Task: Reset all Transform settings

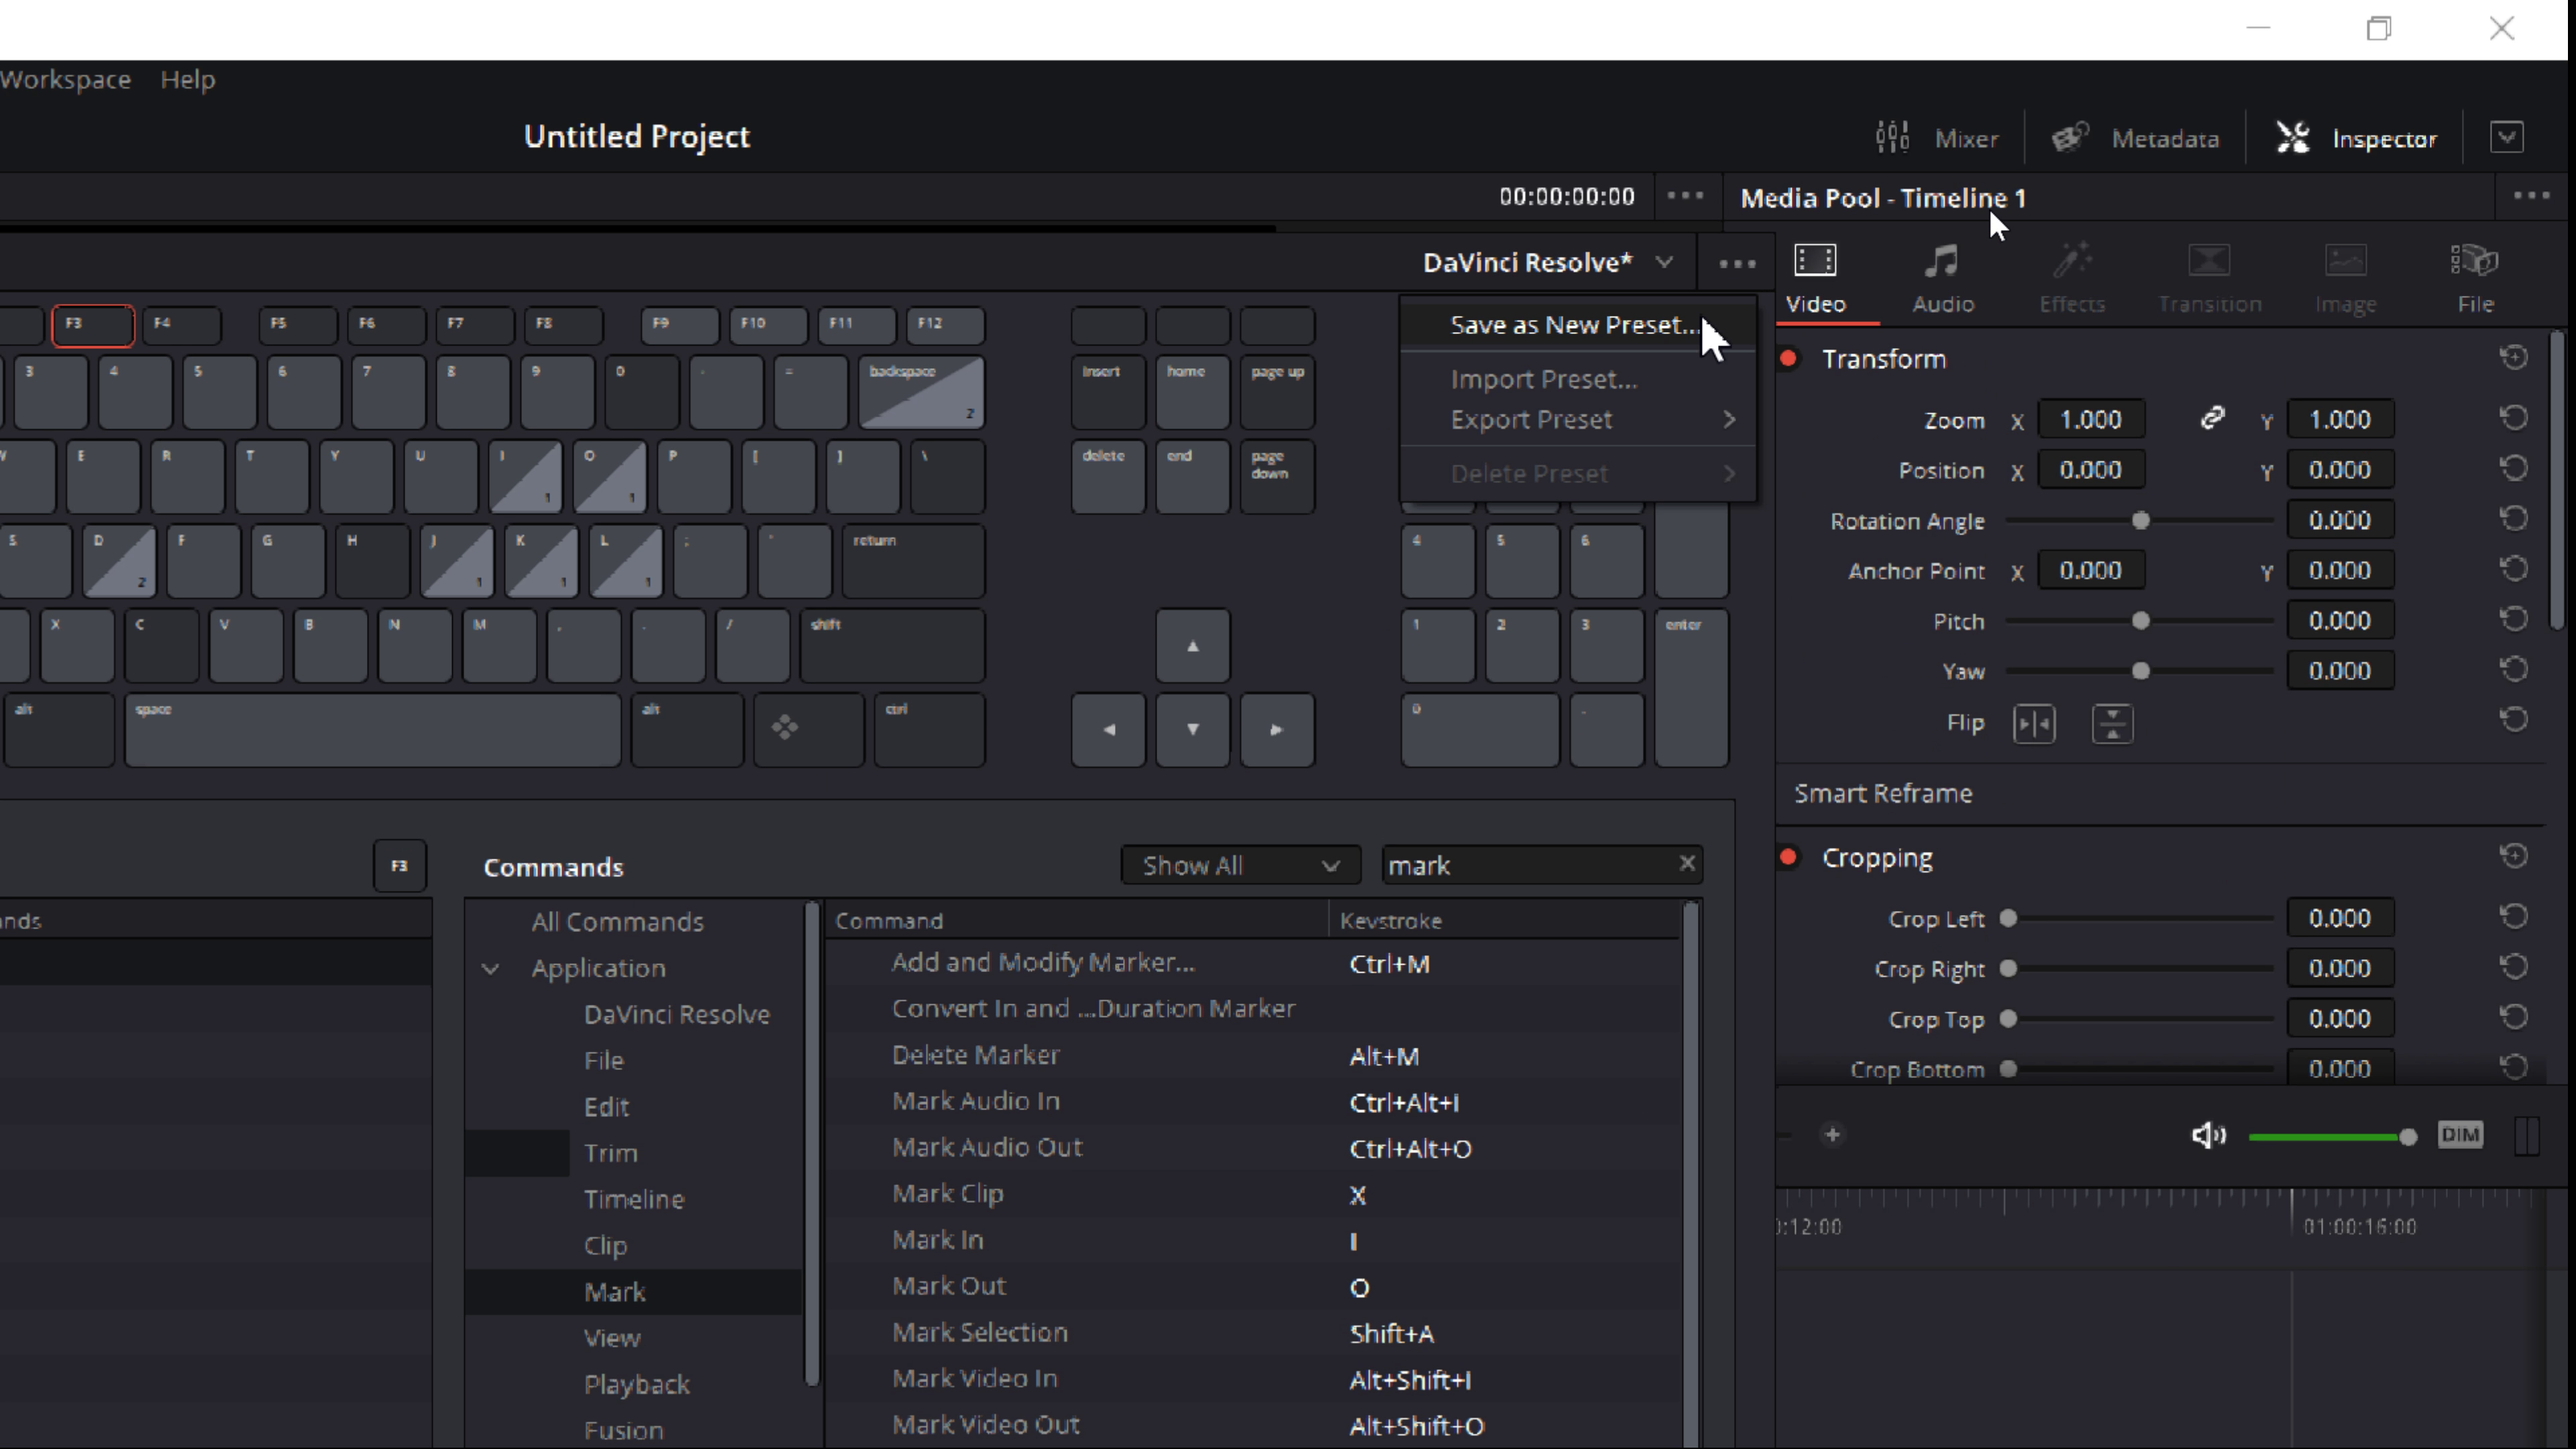Action: coord(2514,357)
